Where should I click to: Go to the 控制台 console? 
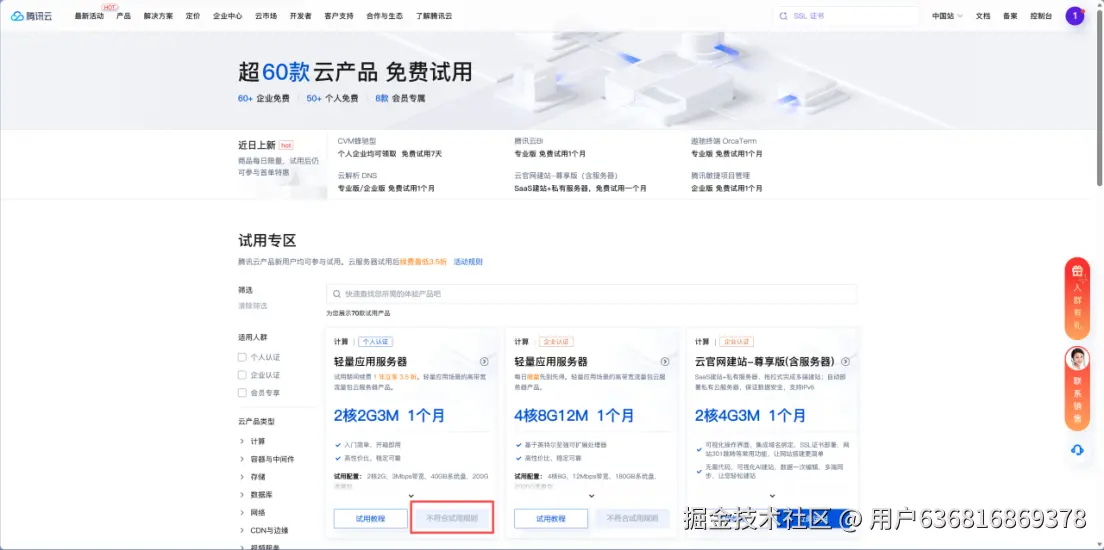click(x=1041, y=15)
